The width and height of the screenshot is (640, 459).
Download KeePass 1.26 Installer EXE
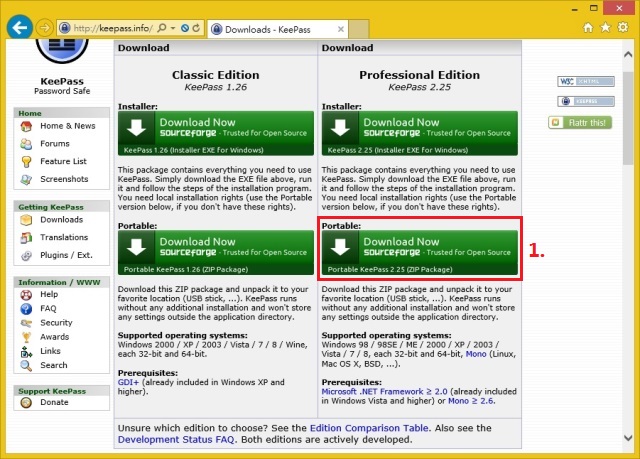215,134
